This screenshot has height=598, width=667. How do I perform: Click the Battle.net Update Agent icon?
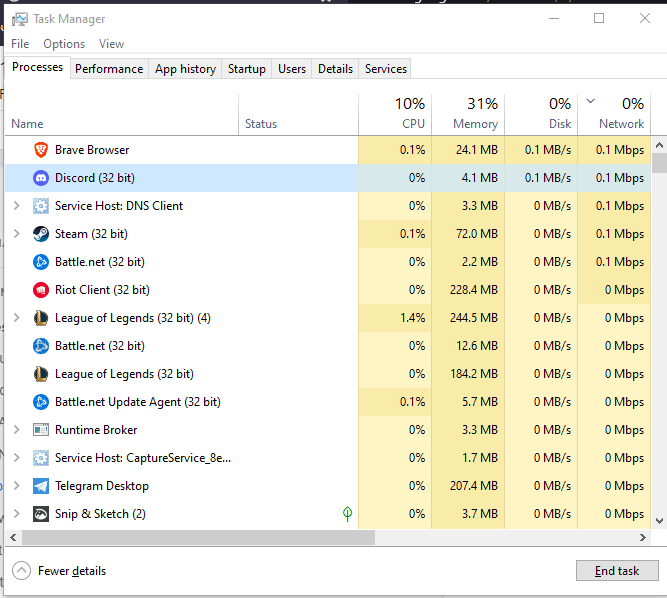coord(41,402)
